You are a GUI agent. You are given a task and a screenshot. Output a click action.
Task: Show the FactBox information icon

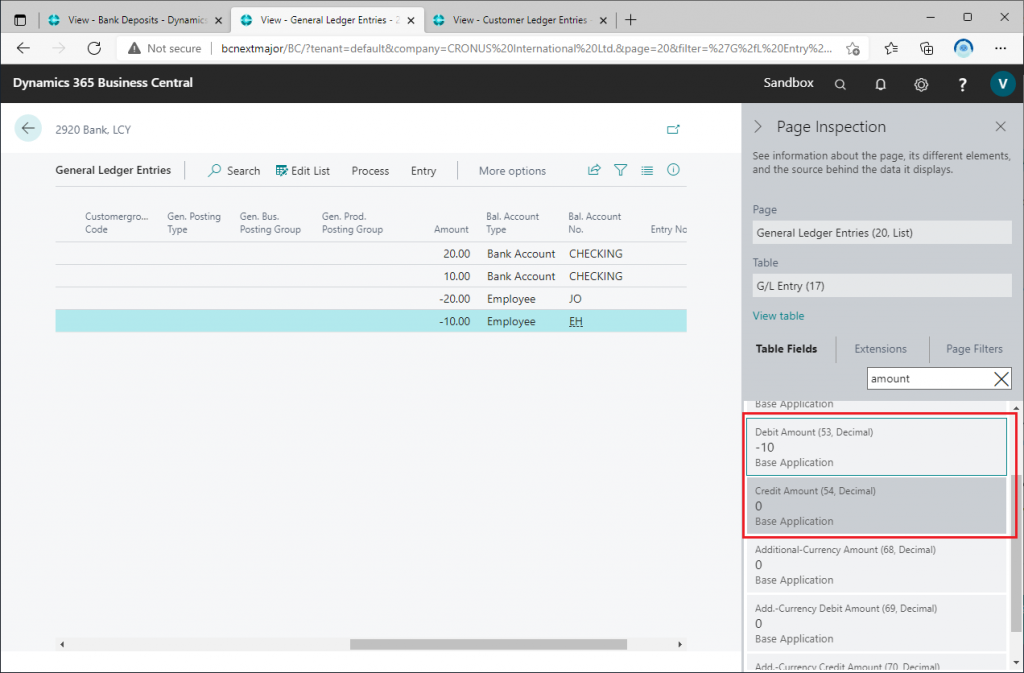pyautogui.click(x=673, y=170)
